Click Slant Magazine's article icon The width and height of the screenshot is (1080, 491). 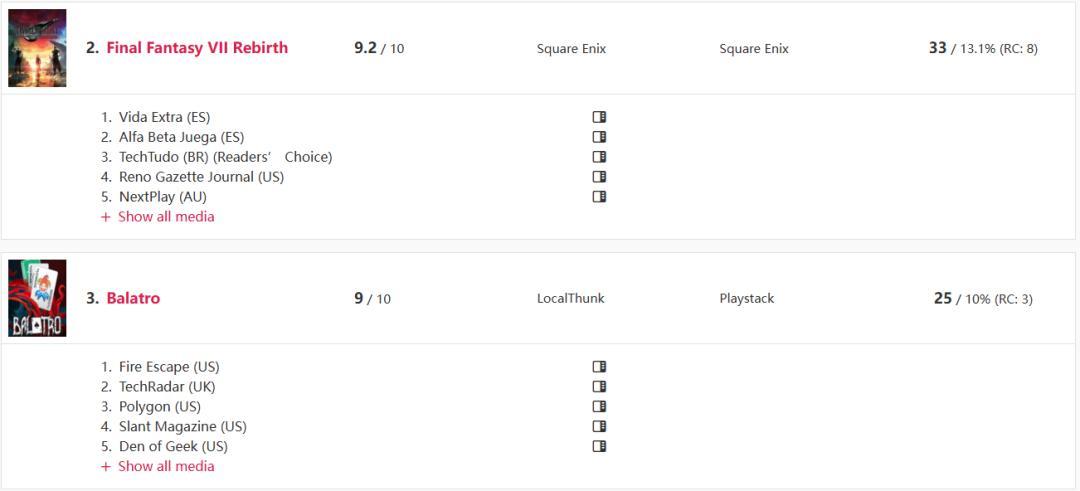click(600, 427)
